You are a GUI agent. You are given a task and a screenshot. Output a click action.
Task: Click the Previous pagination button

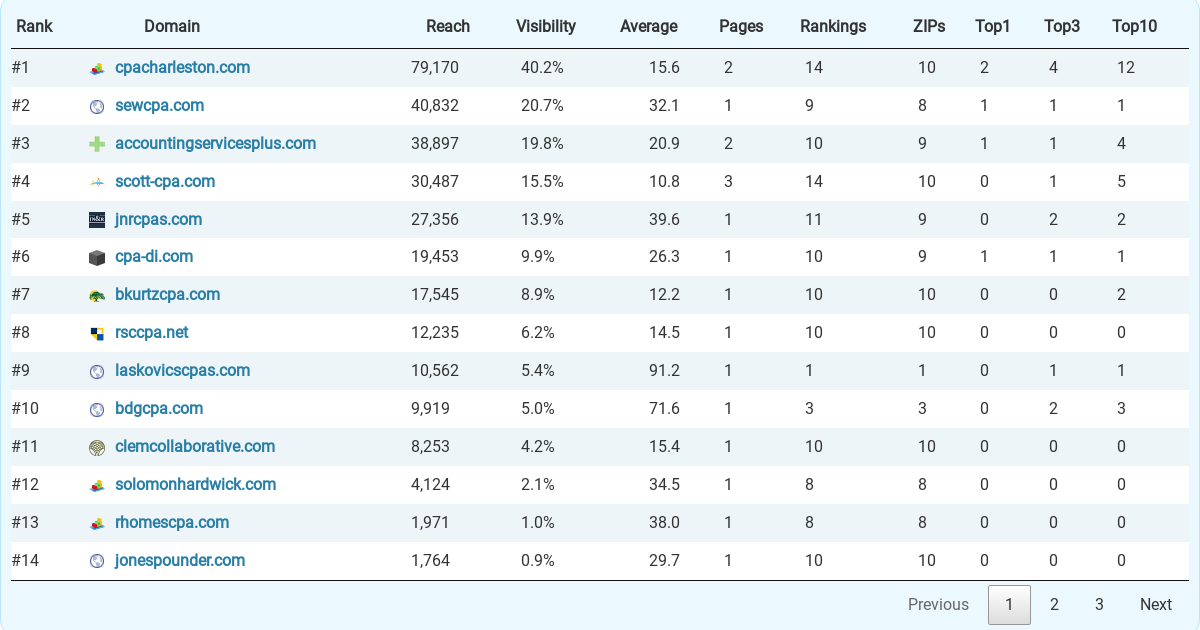point(938,604)
